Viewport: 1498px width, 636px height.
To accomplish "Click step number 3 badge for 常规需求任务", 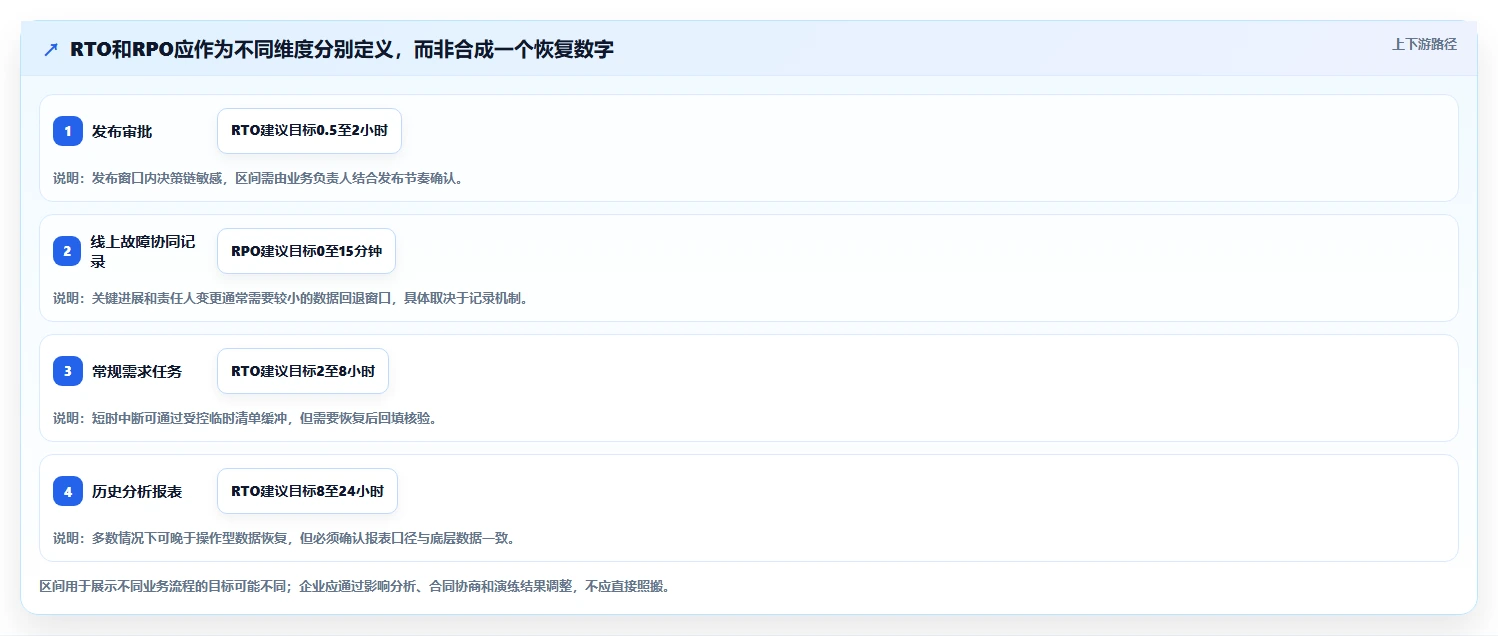I will click(x=68, y=371).
